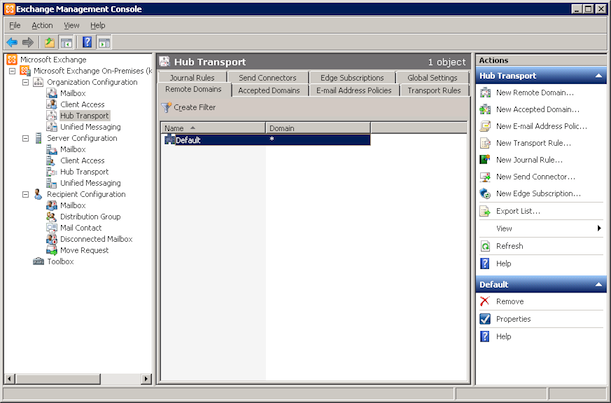Image resolution: width=611 pixels, height=403 pixels.
Task: Click Create Filter
Action: click(x=189, y=107)
